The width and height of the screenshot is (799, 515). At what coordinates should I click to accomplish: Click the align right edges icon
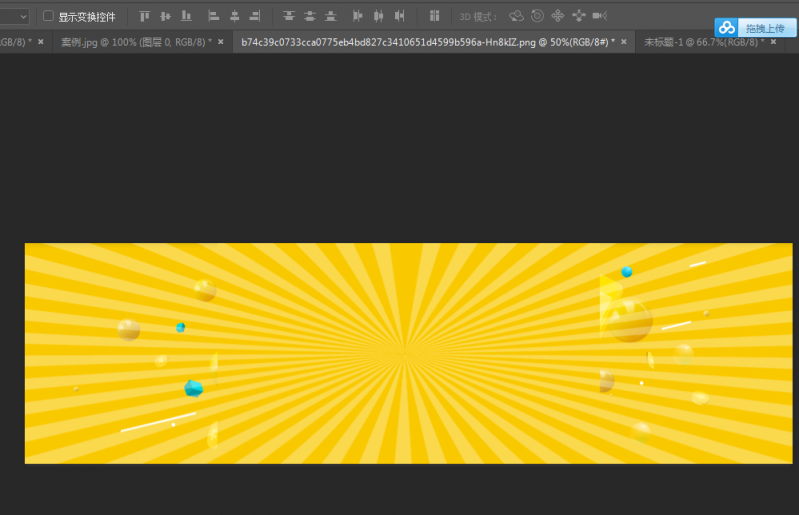click(255, 16)
